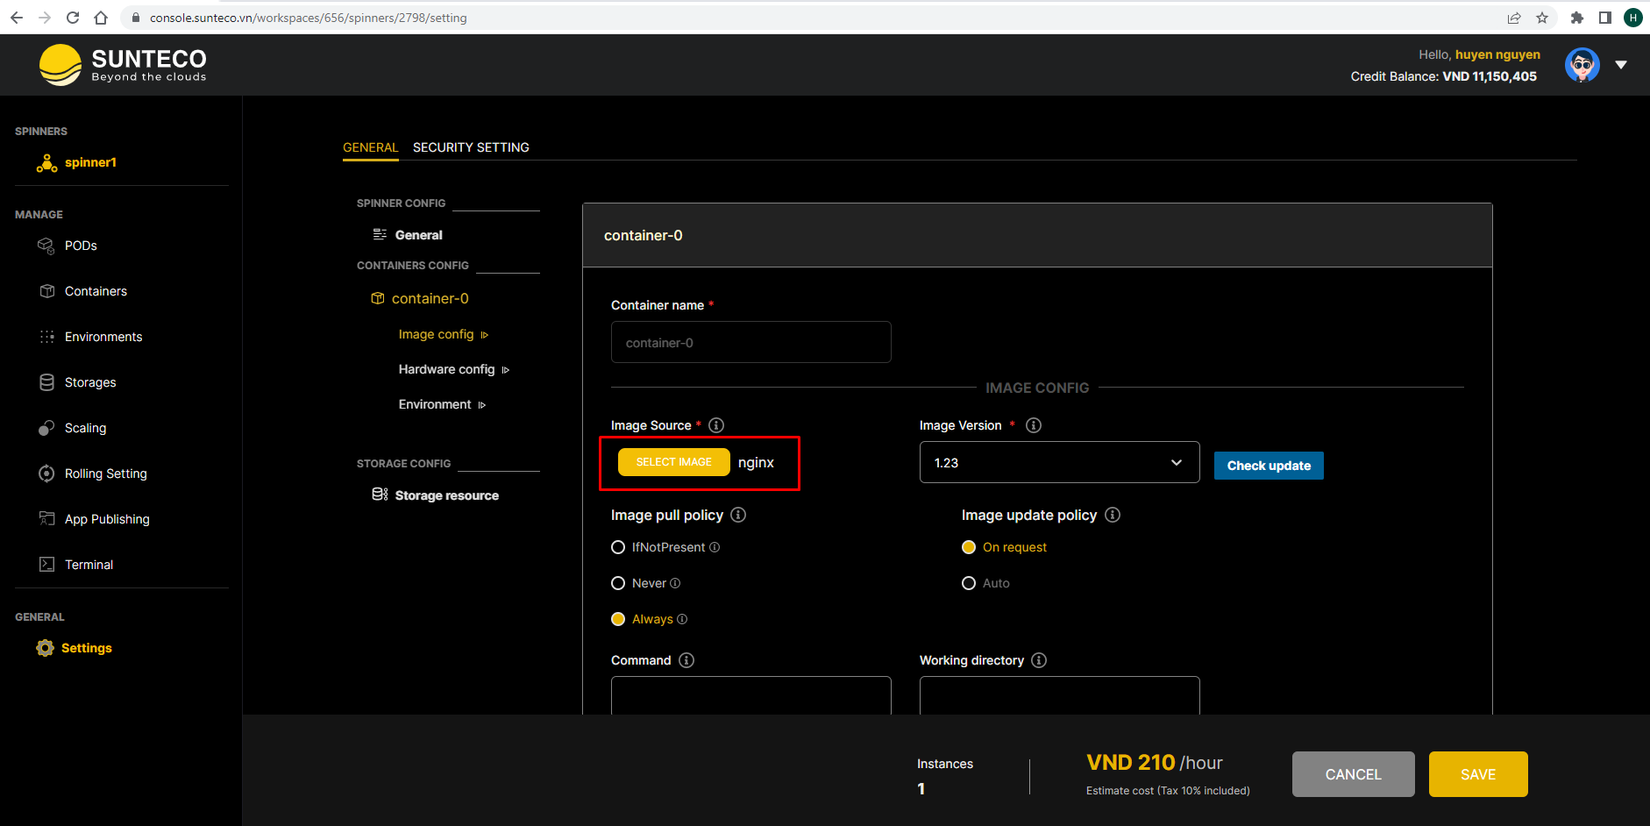Viewport: 1650px width, 826px height.
Task: Select General under Spinner Config
Action: pyautogui.click(x=418, y=235)
